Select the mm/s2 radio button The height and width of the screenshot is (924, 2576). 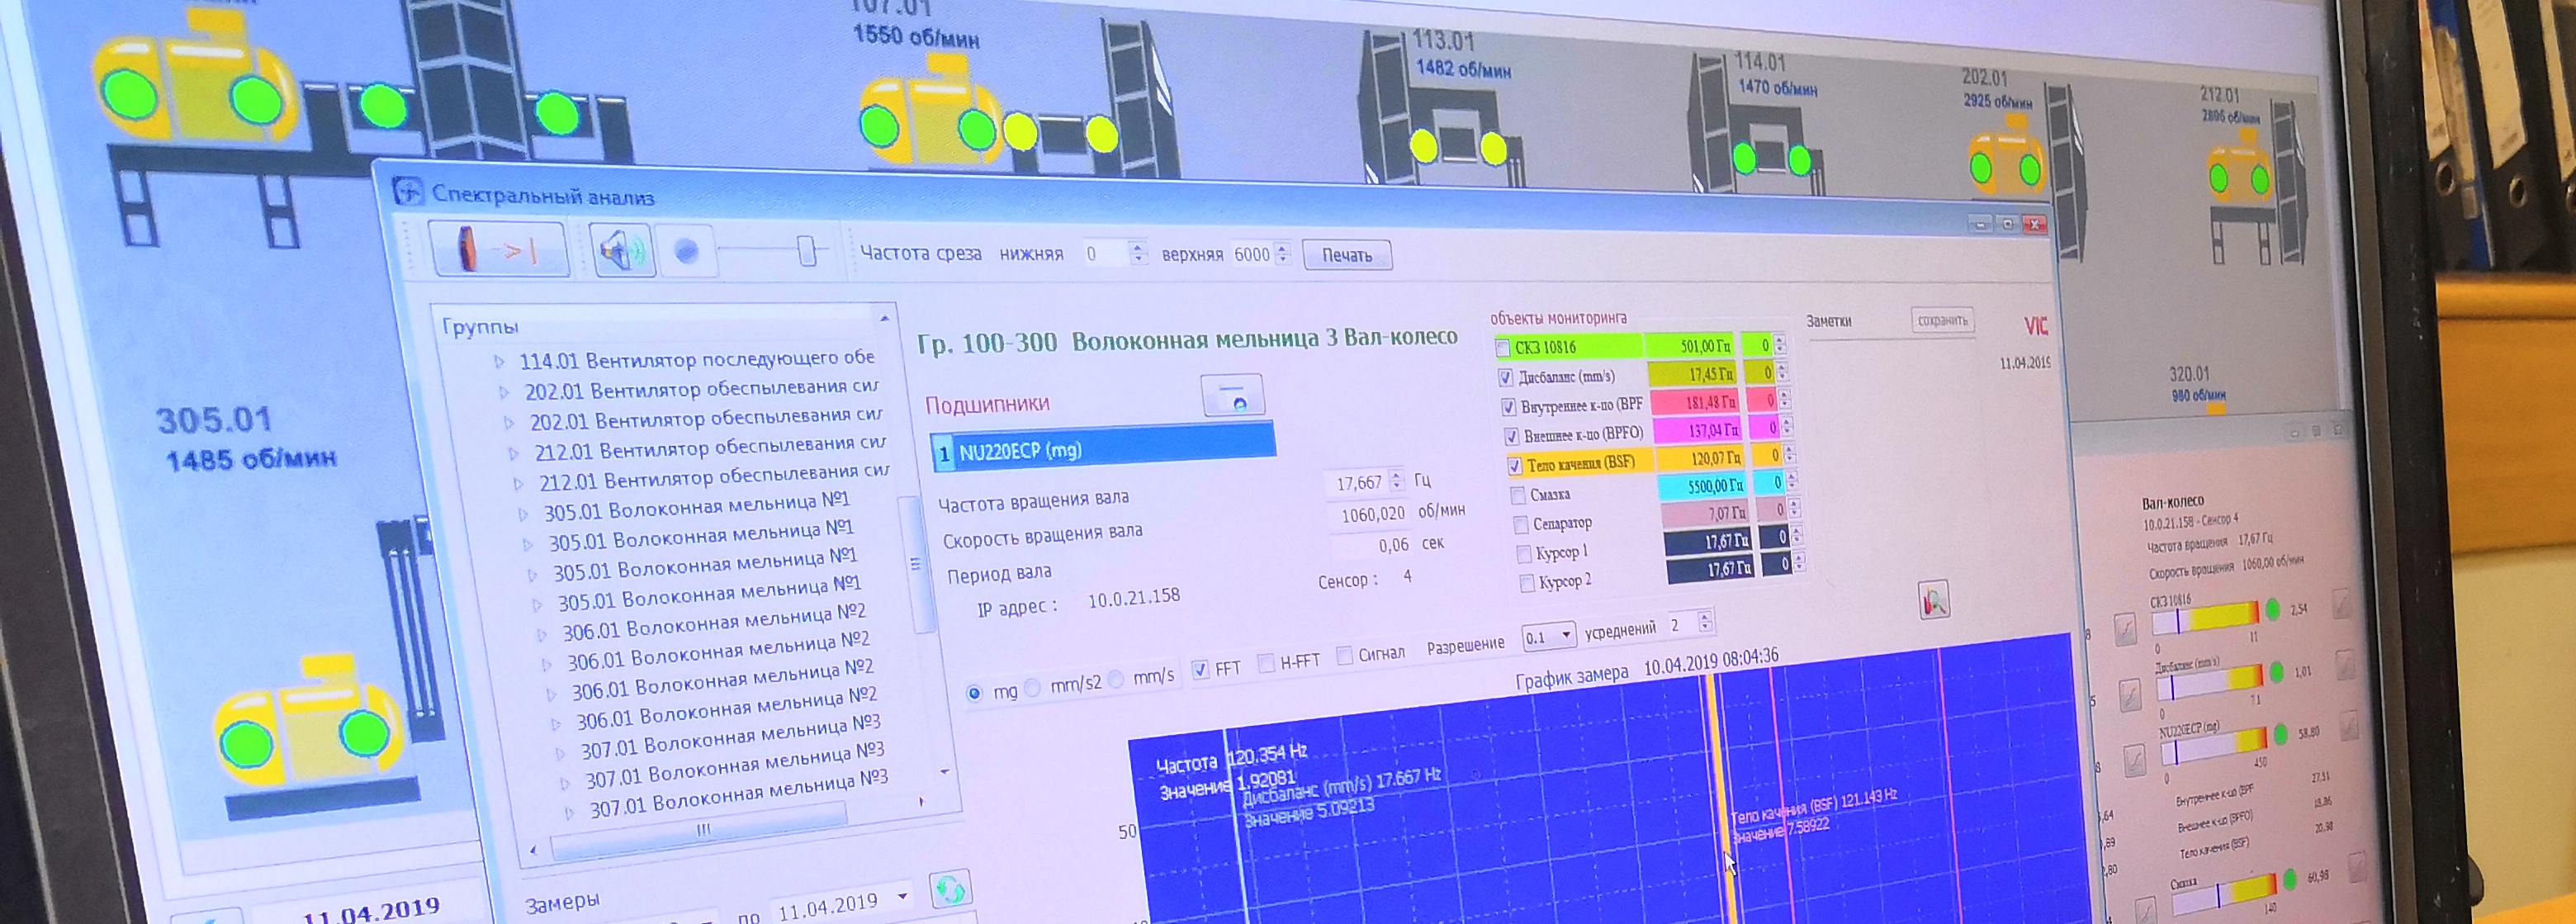pos(1032,688)
